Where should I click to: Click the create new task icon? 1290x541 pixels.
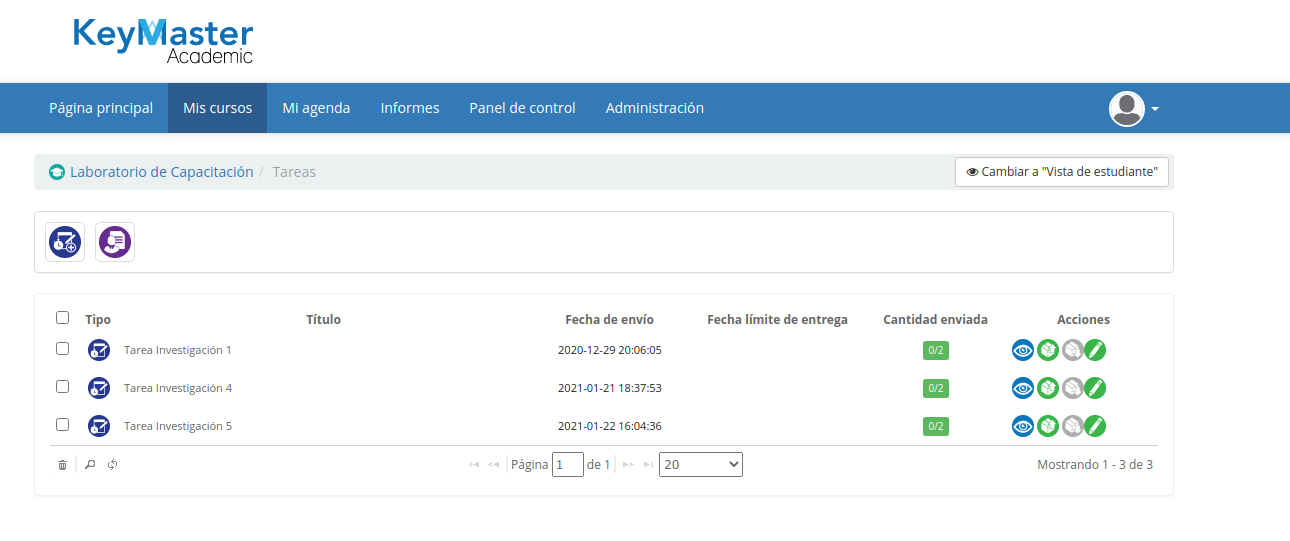[x=65, y=242]
